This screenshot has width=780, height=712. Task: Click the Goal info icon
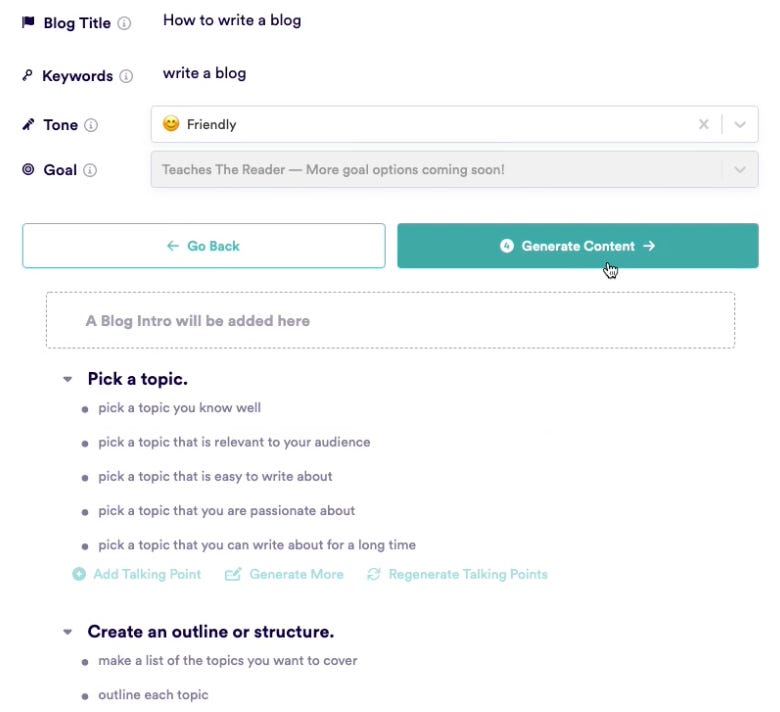[90, 170]
